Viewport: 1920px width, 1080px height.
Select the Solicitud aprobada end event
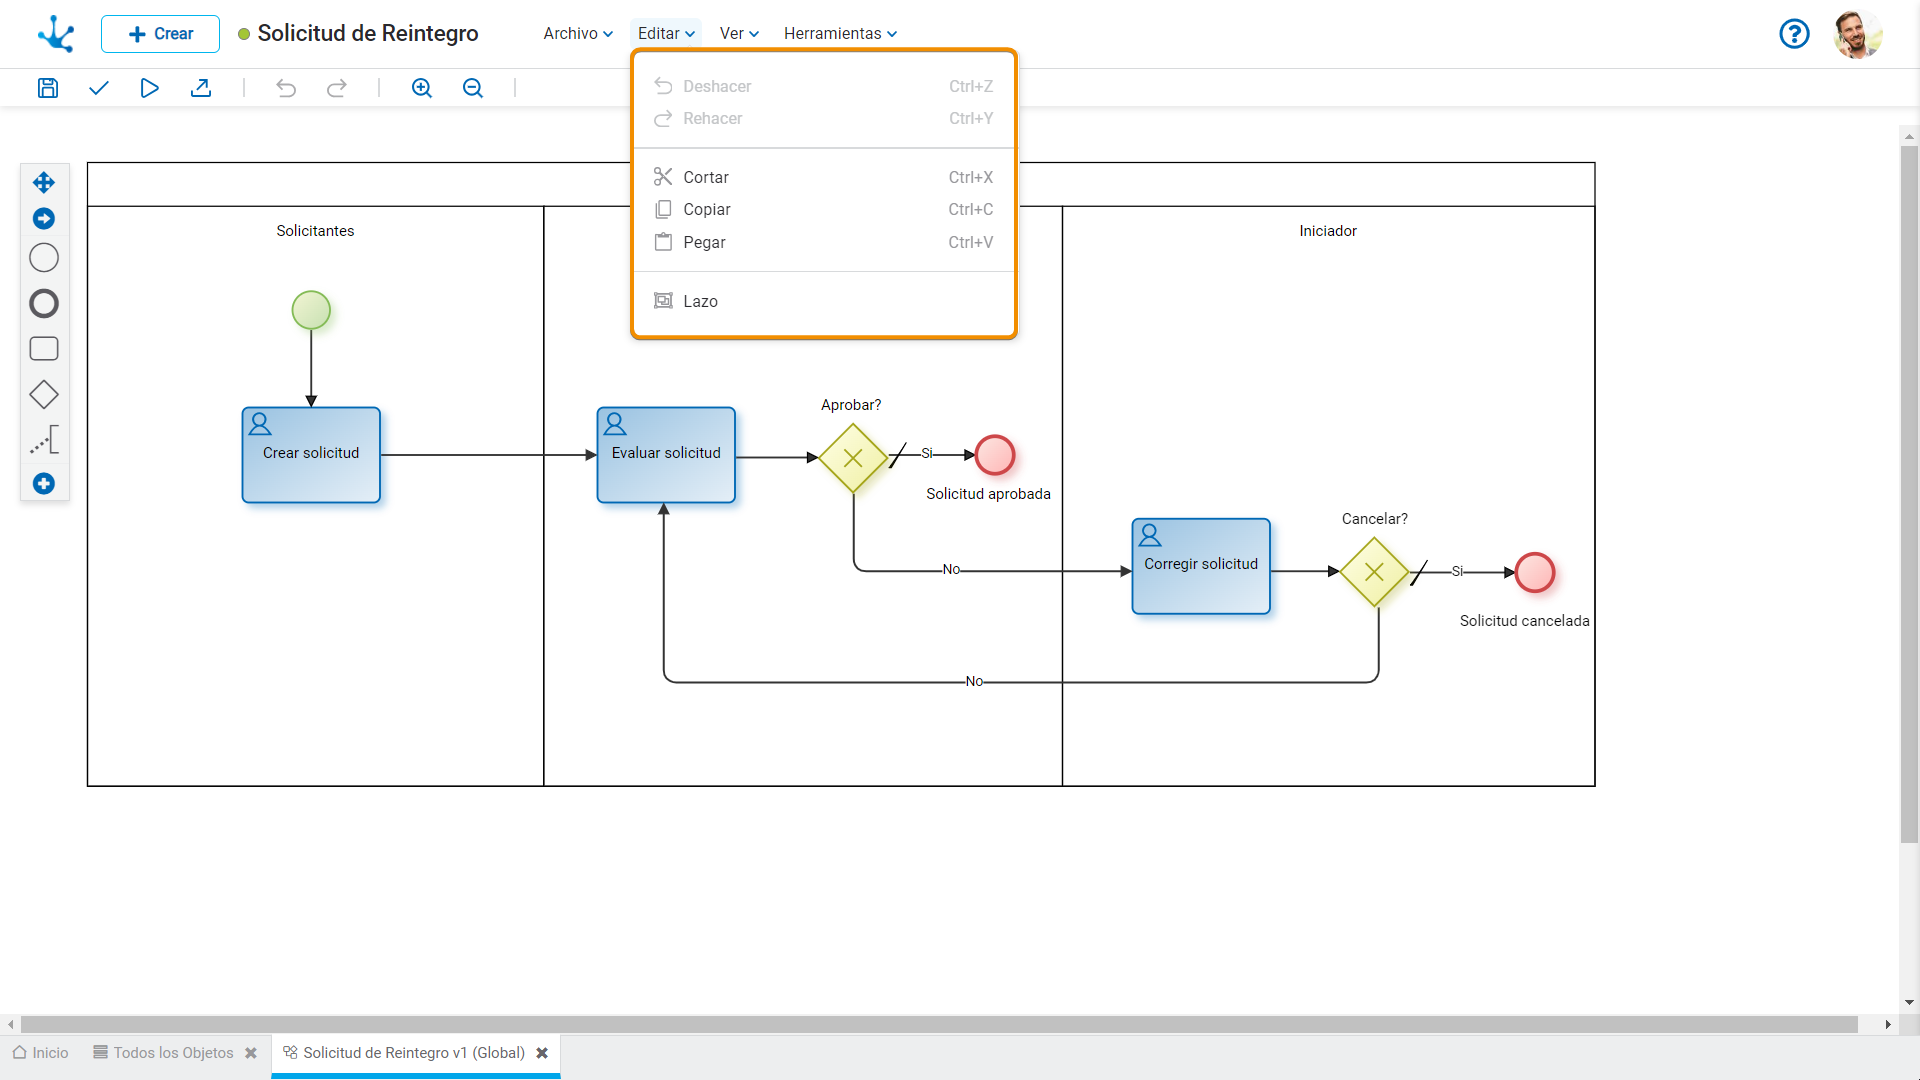click(995, 455)
